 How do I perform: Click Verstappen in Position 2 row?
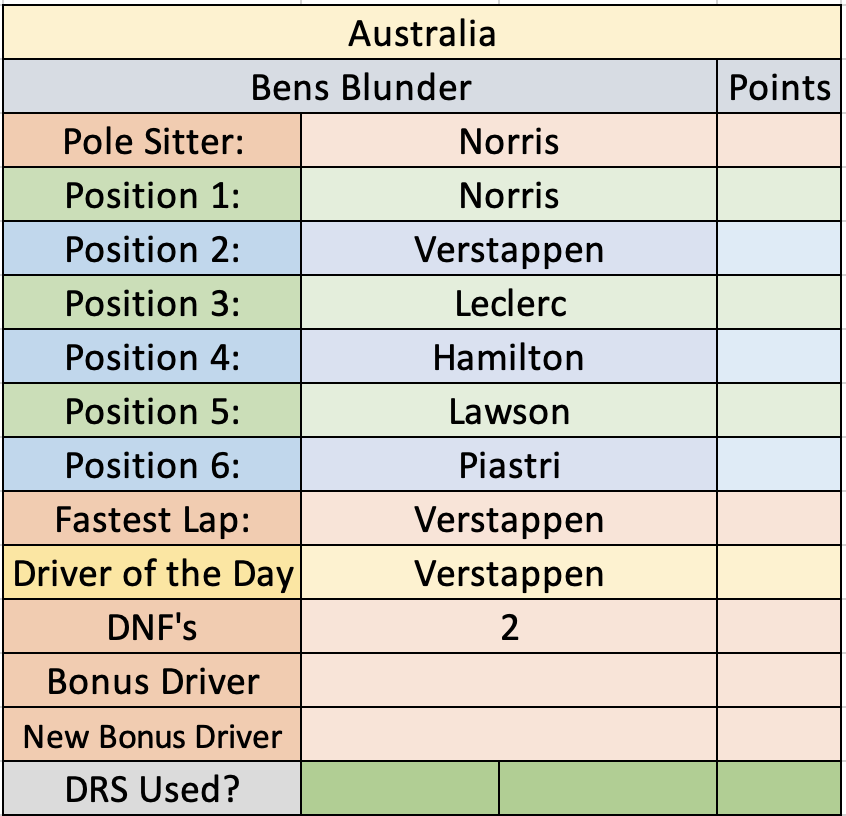coord(509,248)
